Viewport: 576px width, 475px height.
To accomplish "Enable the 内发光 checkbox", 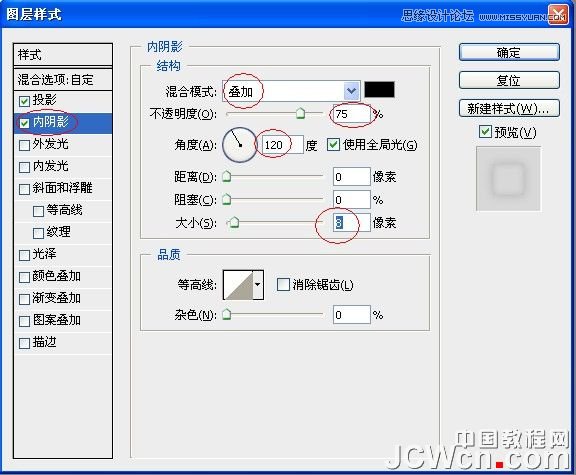I will 24,167.
